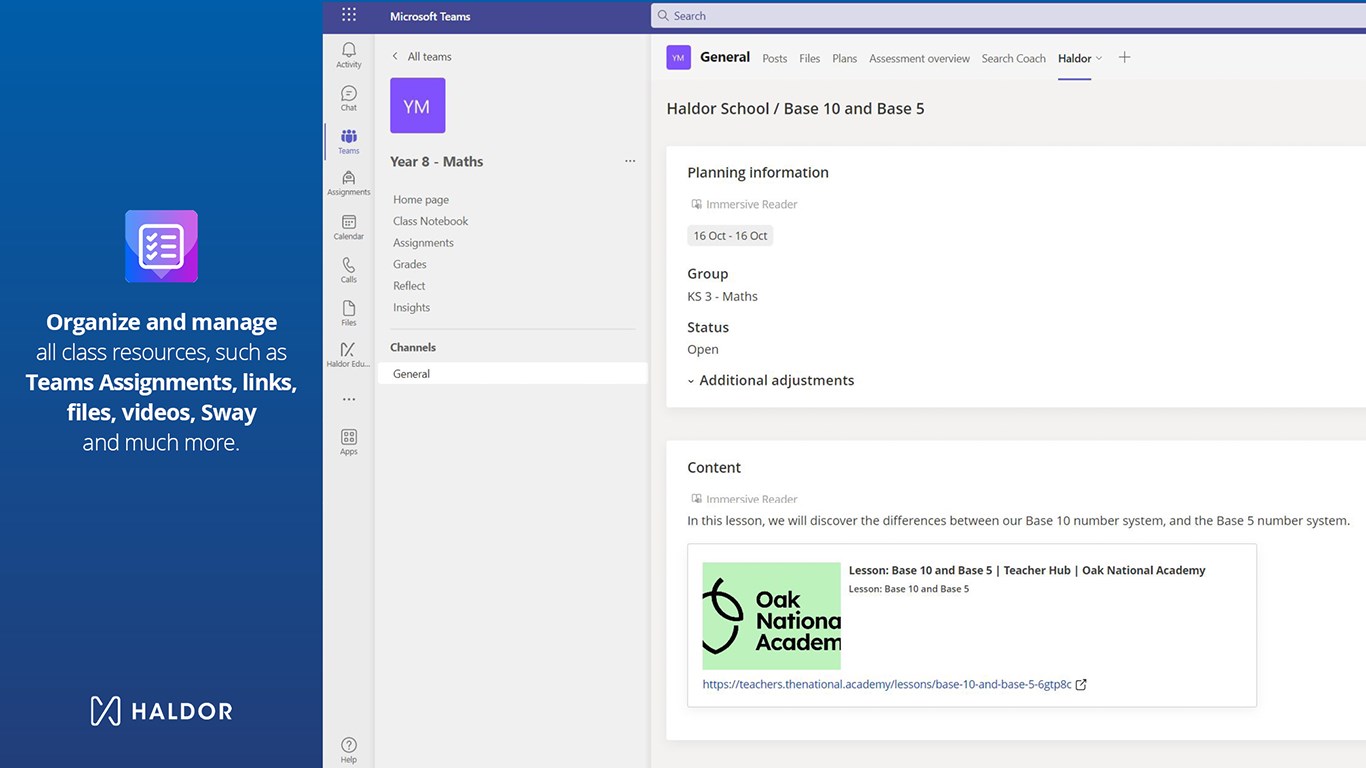Viewport: 1366px width, 768px height.
Task: Open the Activity bell icon
Action: click(x=348, y=54)
